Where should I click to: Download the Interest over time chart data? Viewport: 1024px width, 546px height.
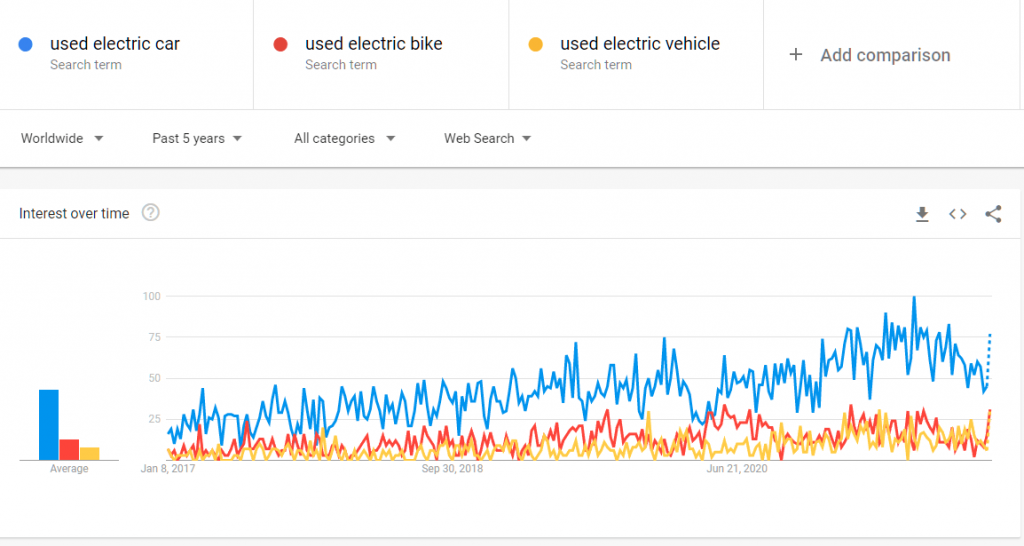coord(922,214)
